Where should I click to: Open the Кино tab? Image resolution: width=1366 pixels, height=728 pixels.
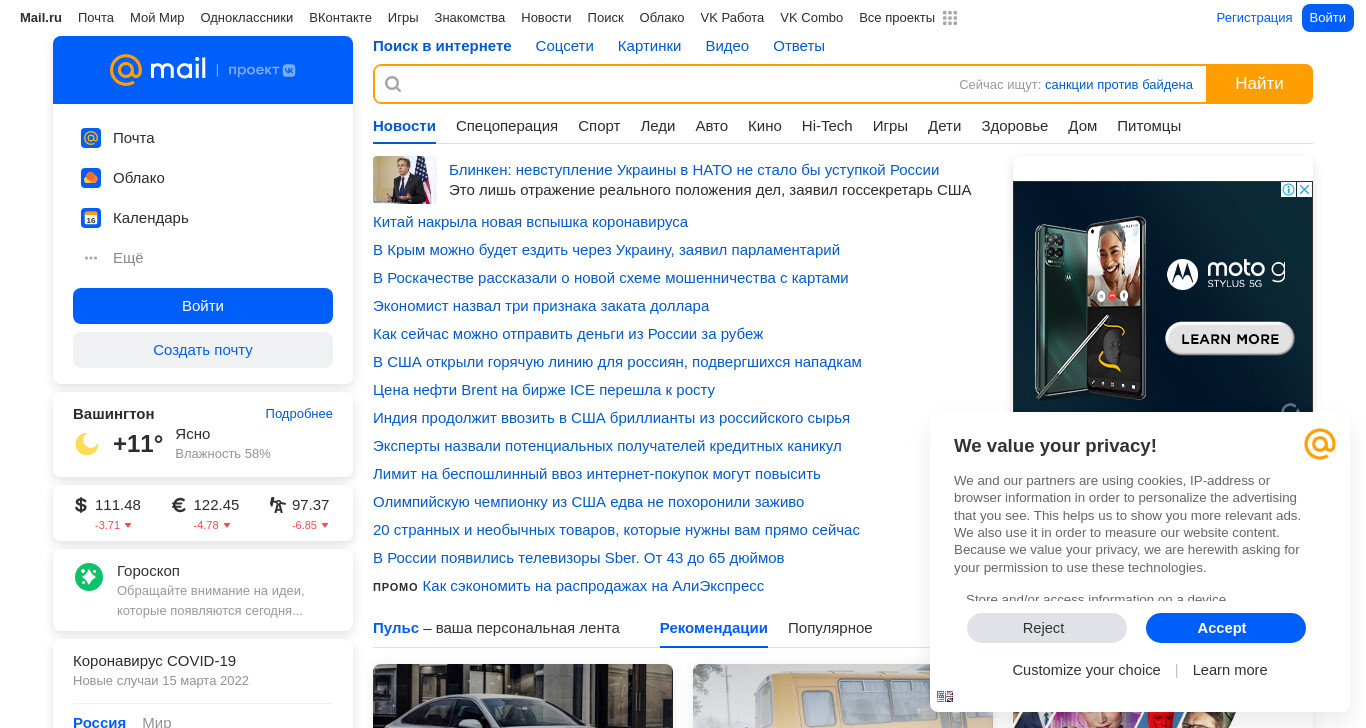765,126
